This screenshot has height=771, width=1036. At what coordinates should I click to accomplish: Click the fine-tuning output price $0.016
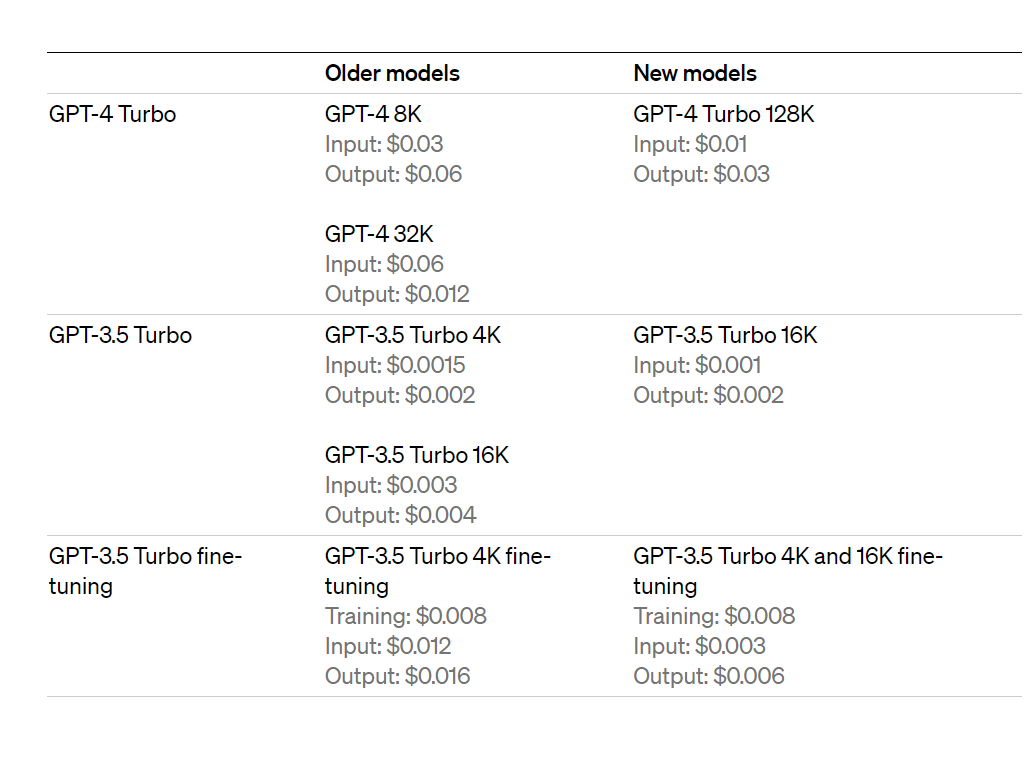click(x=397, y=676)
